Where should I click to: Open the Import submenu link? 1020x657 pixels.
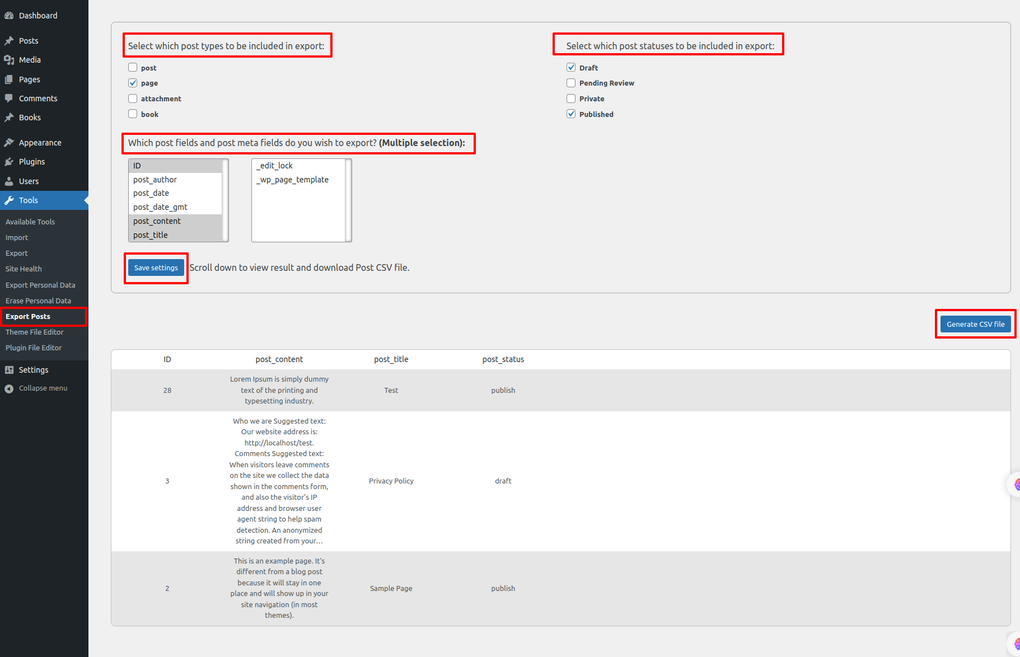(17, 237)
